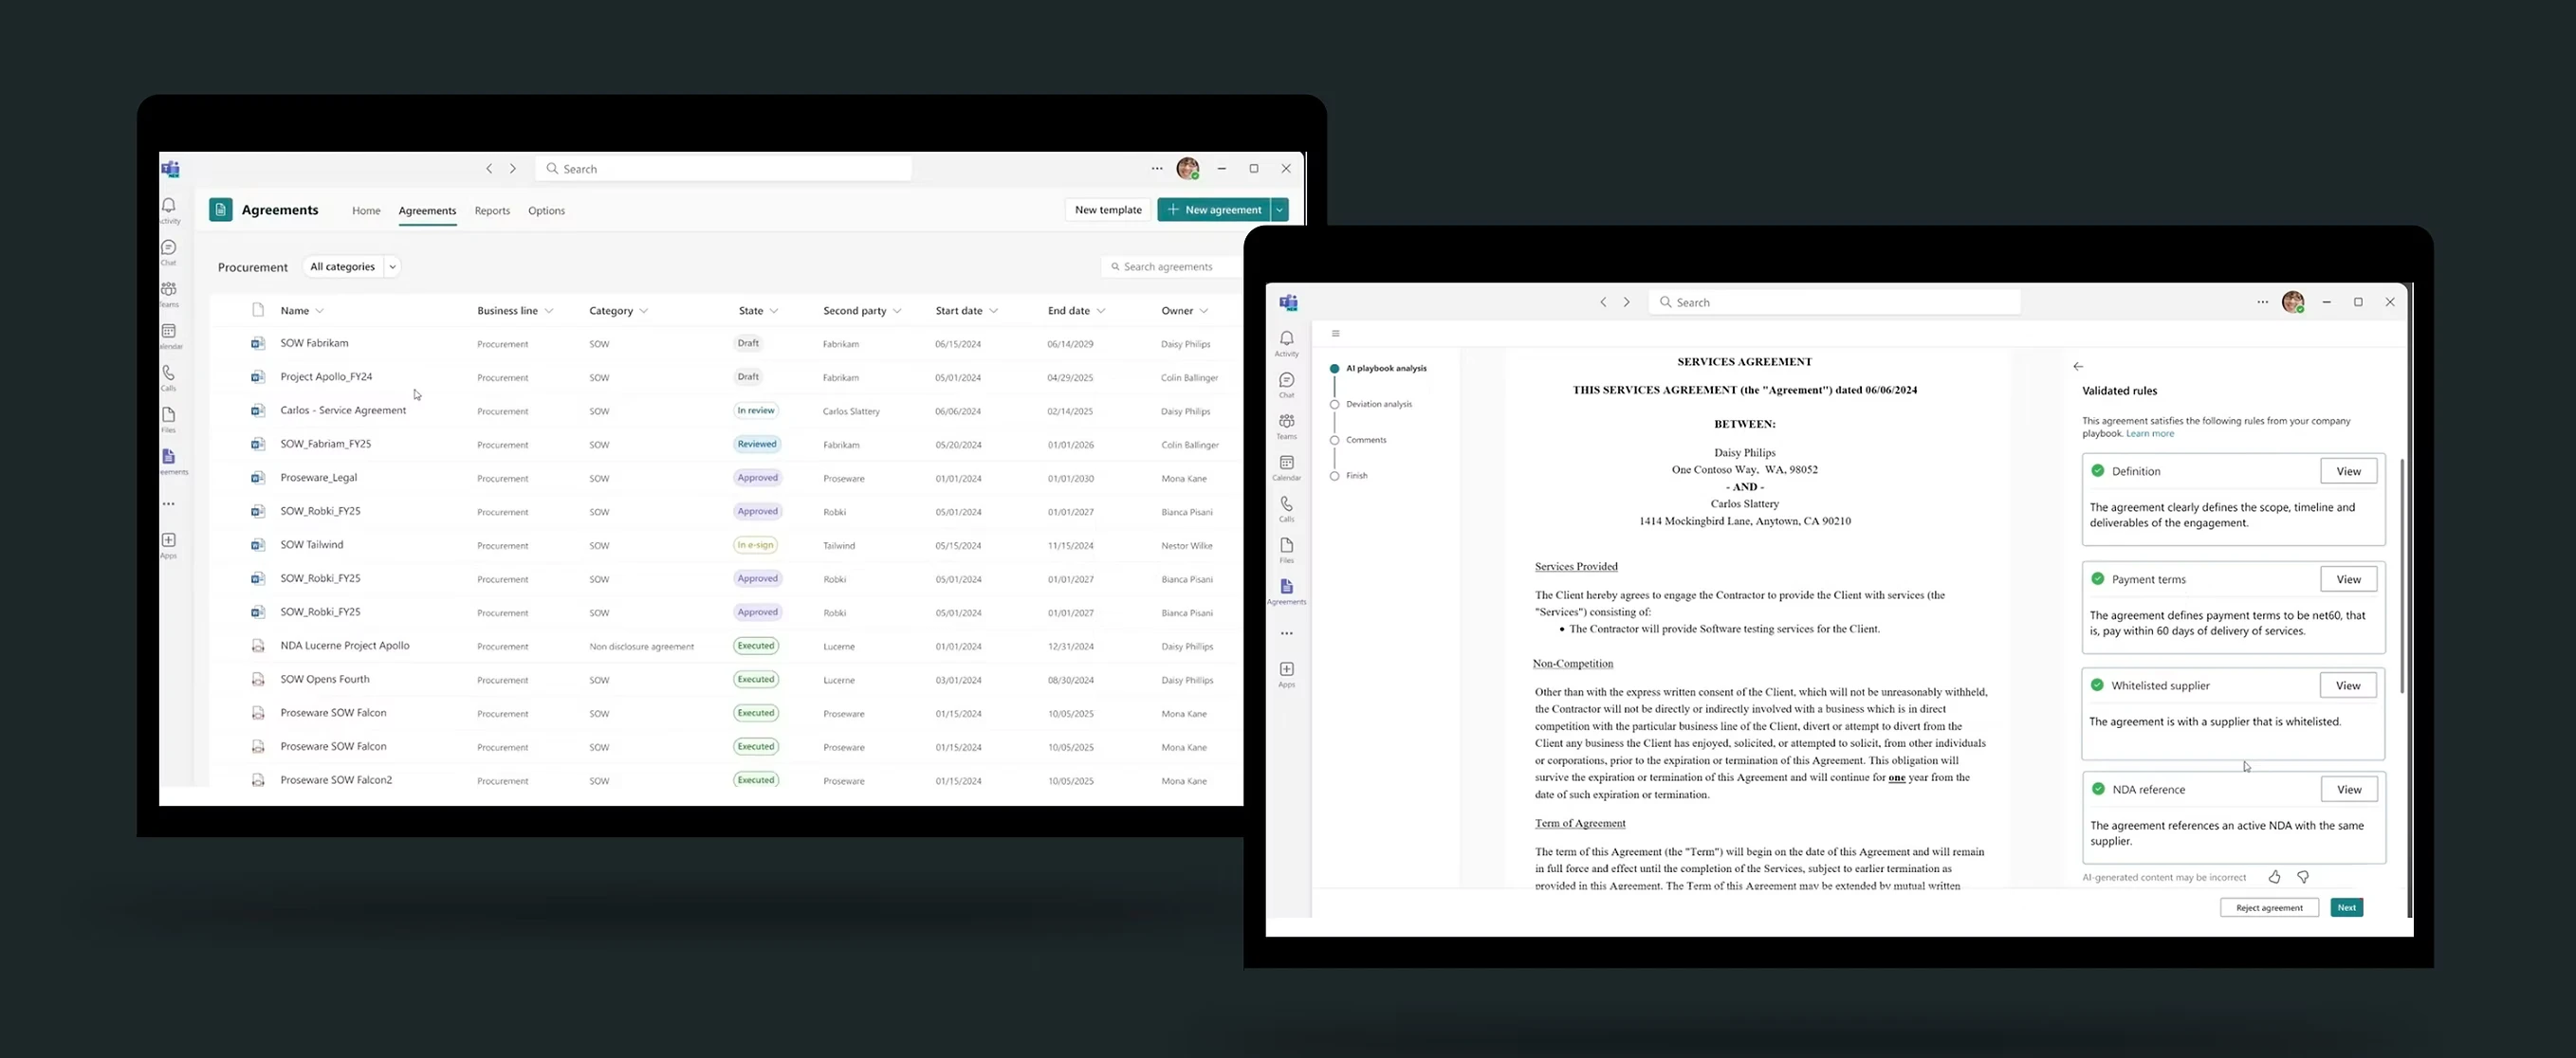
Task: Open Activity in the right Teams window sidebar
Action: [x=1287, y=343]
